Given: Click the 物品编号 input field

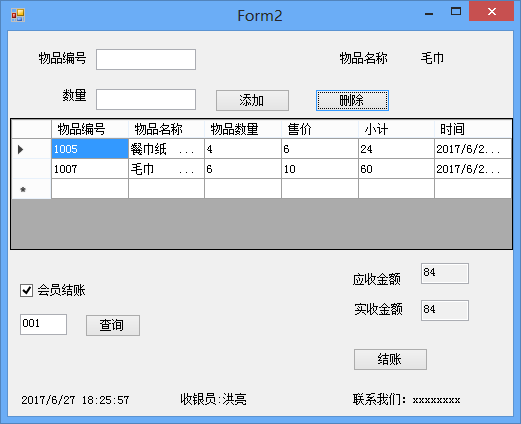Looking at the screenshot, I should click(146, 60).
